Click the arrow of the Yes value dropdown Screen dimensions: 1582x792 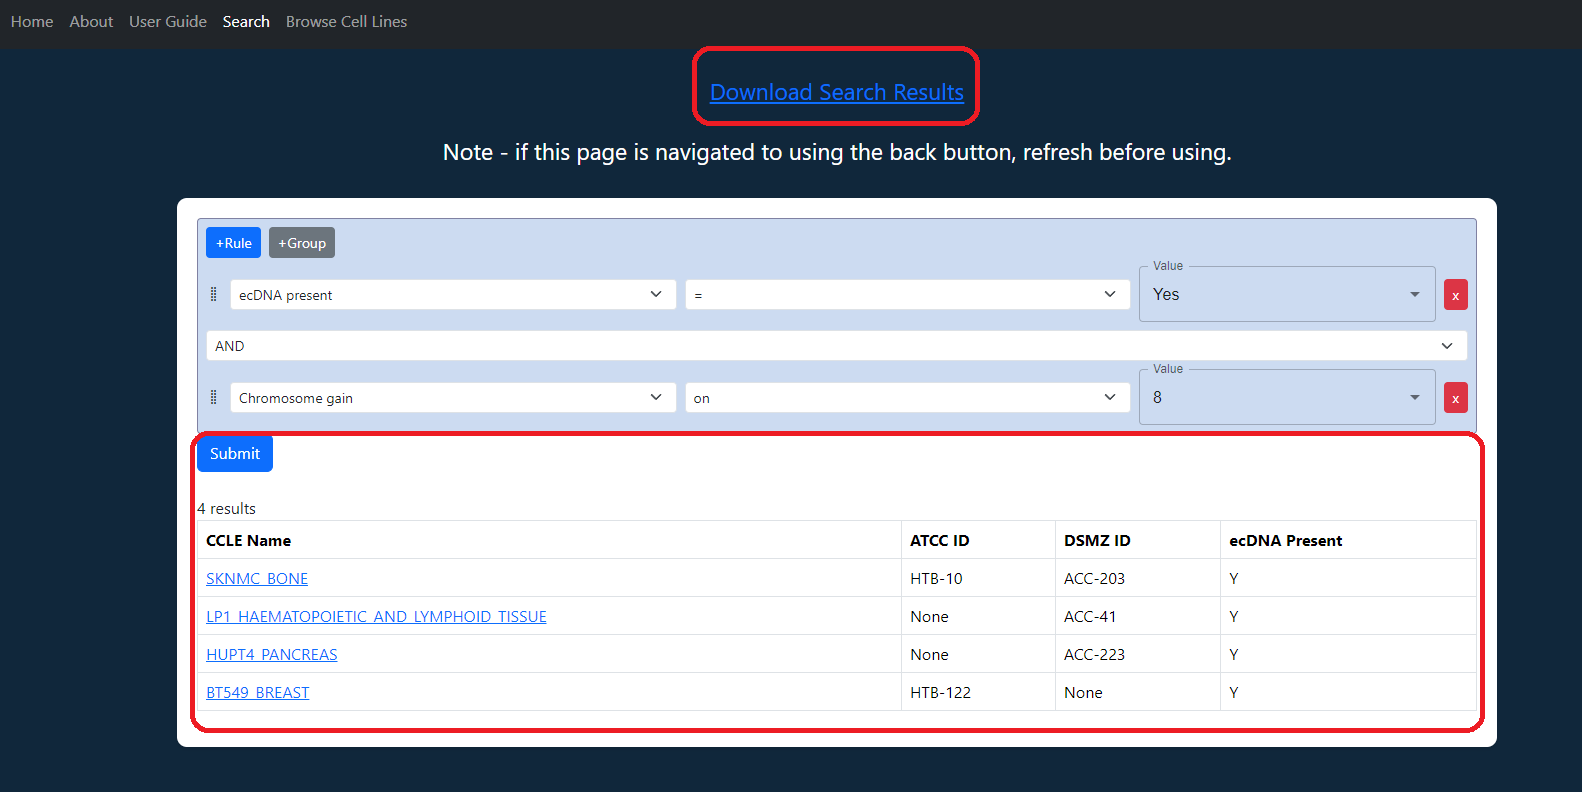1415,294
